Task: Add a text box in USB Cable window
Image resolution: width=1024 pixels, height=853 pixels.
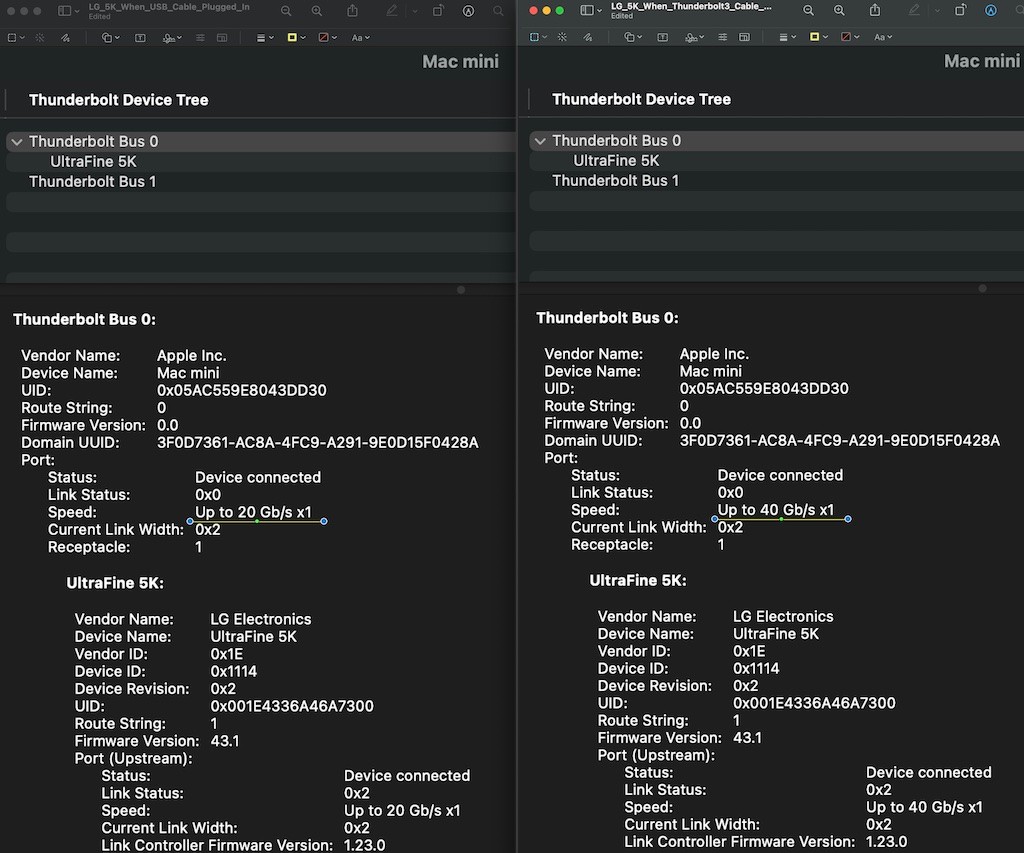Action: (140, 38)
